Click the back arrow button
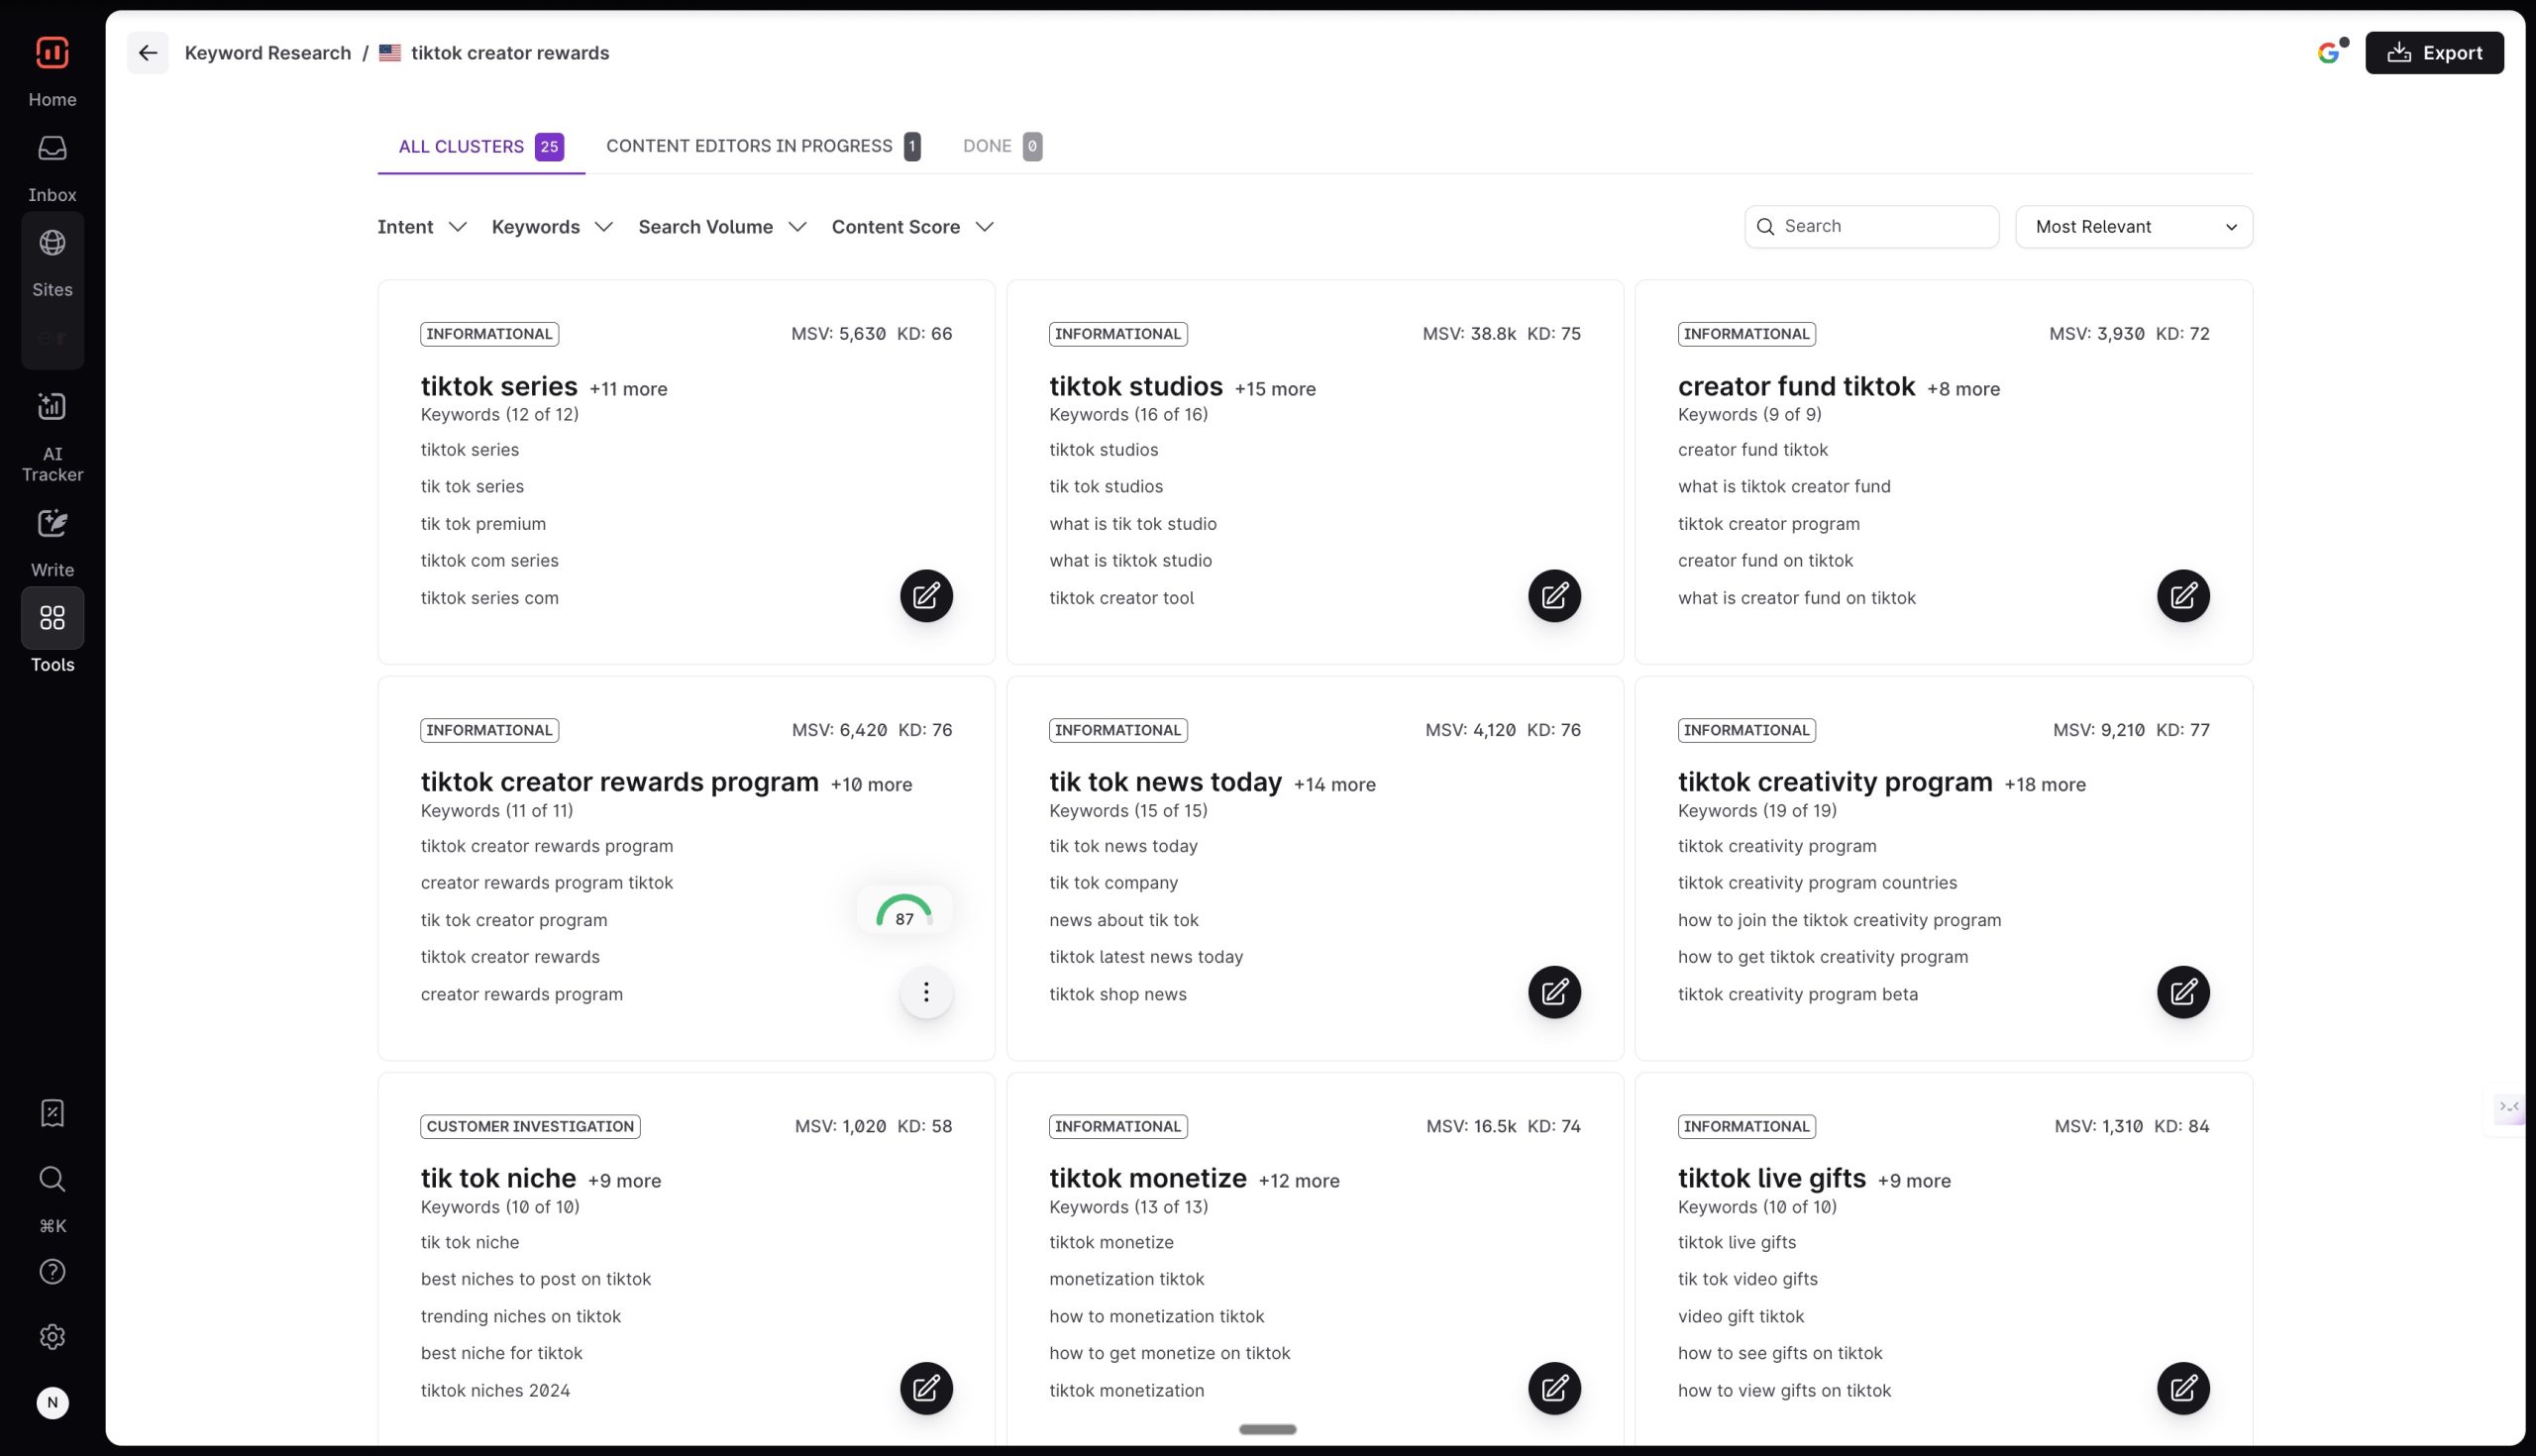2536x1456 pixels. (x=148, y=53)
